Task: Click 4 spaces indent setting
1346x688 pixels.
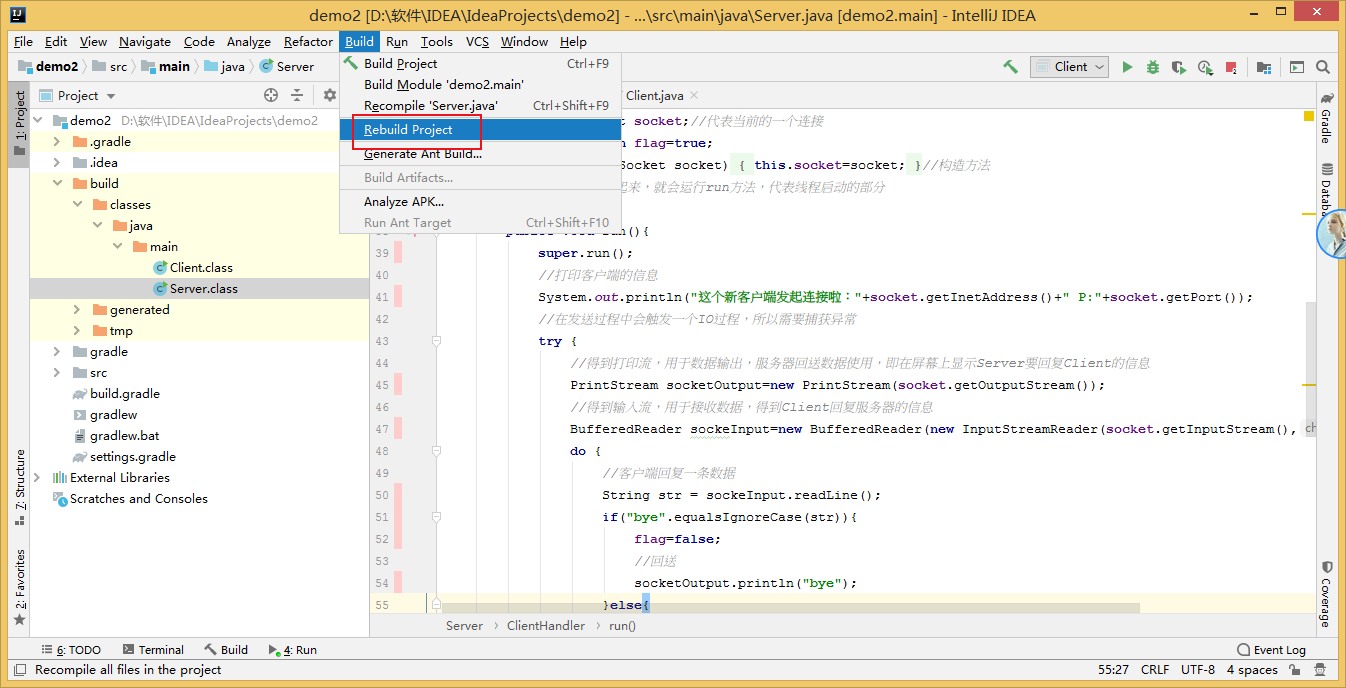Action: pos(1252,670)
